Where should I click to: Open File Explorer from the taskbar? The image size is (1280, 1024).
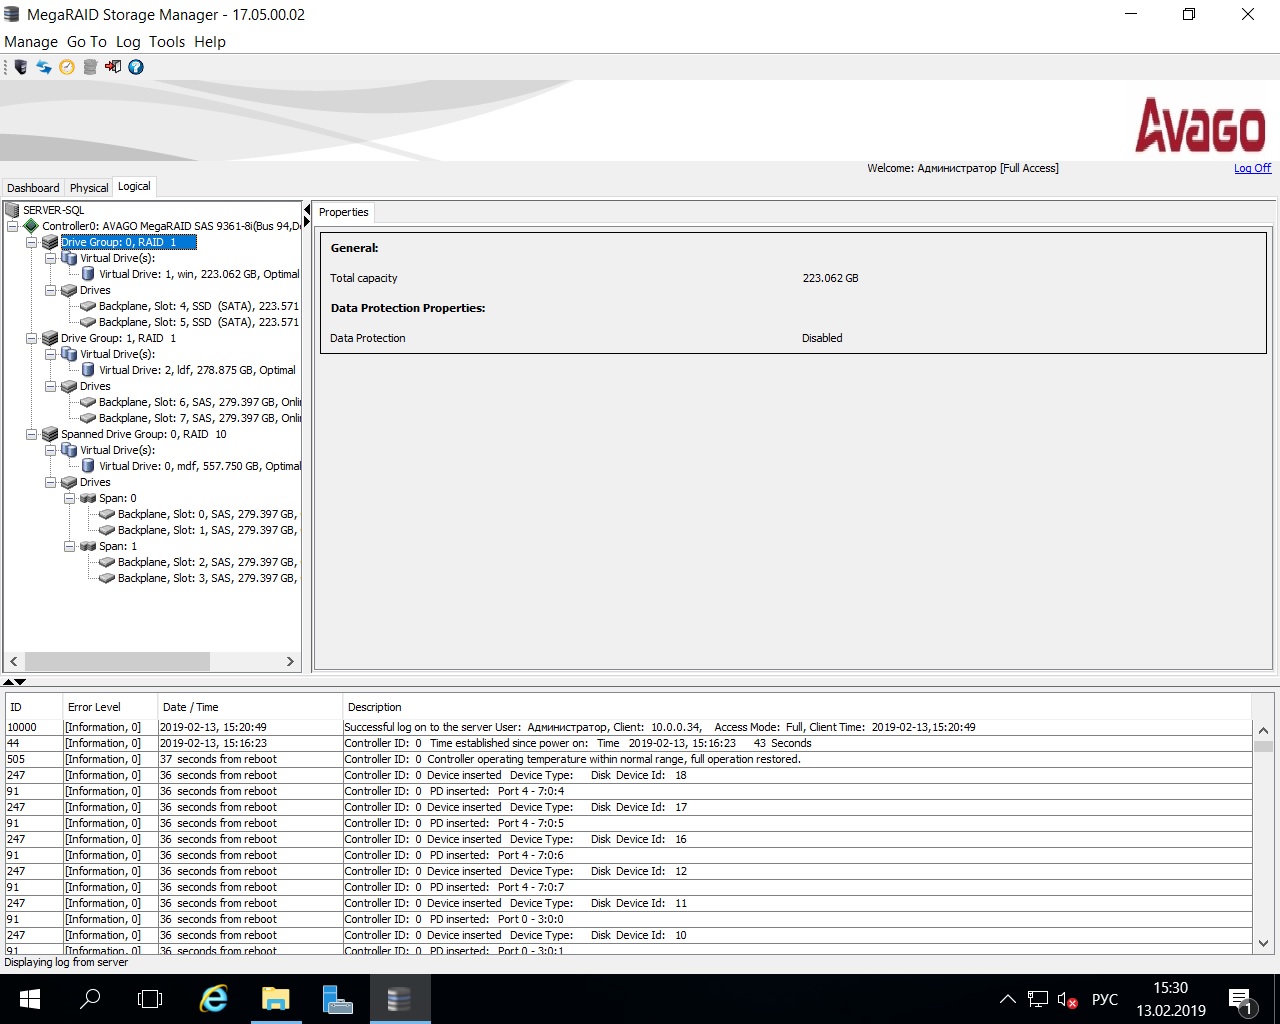[x=275, y=998]
